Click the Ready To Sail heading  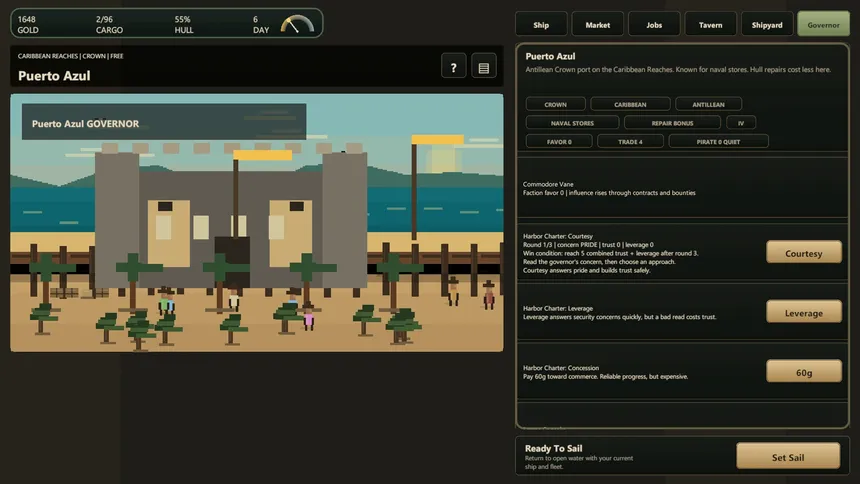(x=553, y=448)
